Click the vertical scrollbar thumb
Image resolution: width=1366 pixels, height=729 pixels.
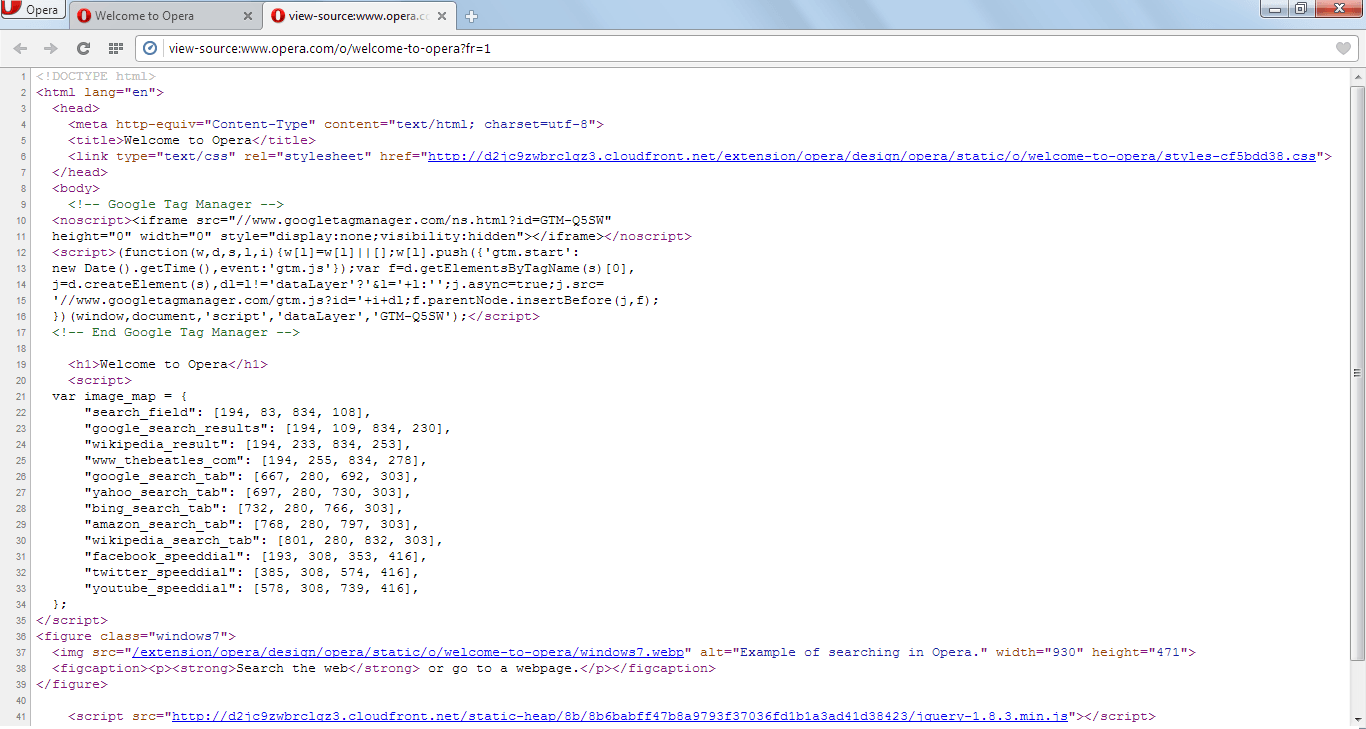(x=1357, y=373)
